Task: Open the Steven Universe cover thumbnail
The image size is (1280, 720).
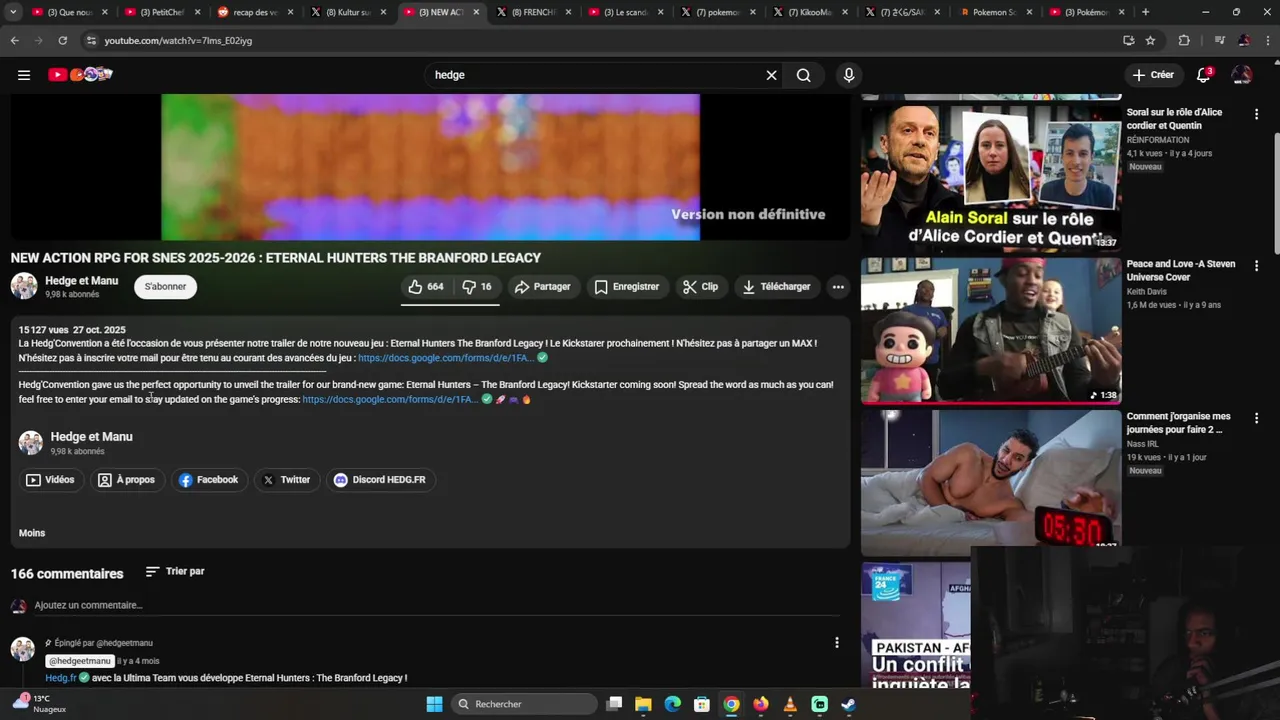Action: 991,330
